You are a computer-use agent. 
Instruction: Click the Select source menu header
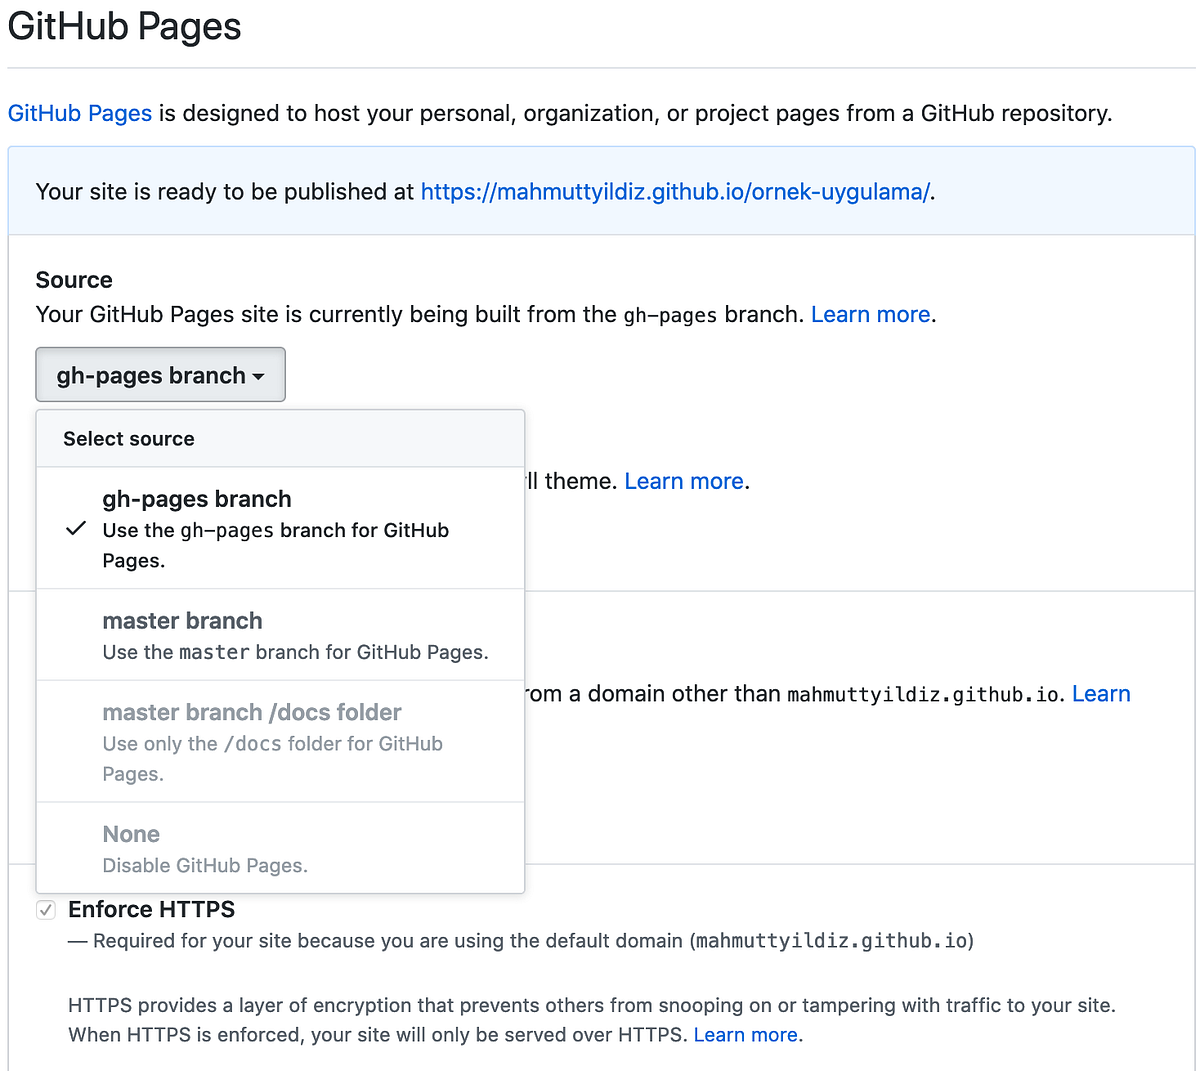[x=128, y=438]
